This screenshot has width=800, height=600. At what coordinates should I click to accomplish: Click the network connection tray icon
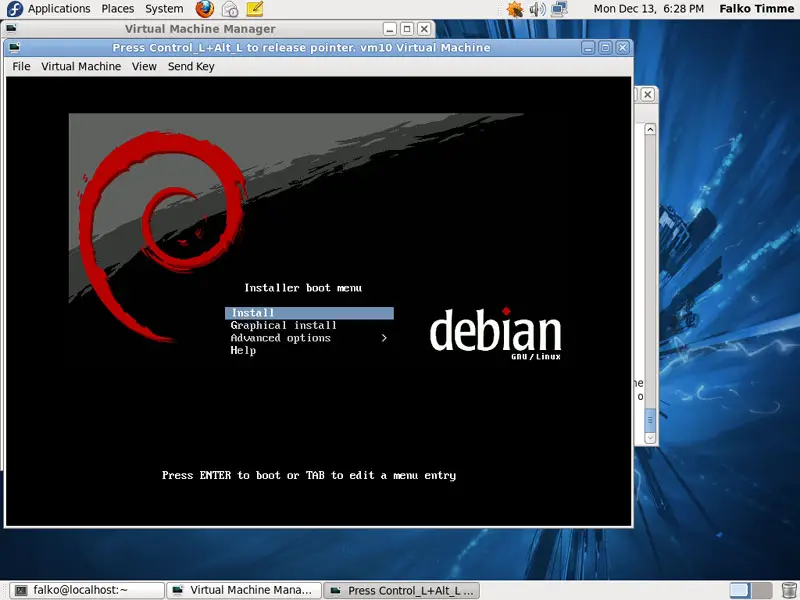[x=560, y=9]
